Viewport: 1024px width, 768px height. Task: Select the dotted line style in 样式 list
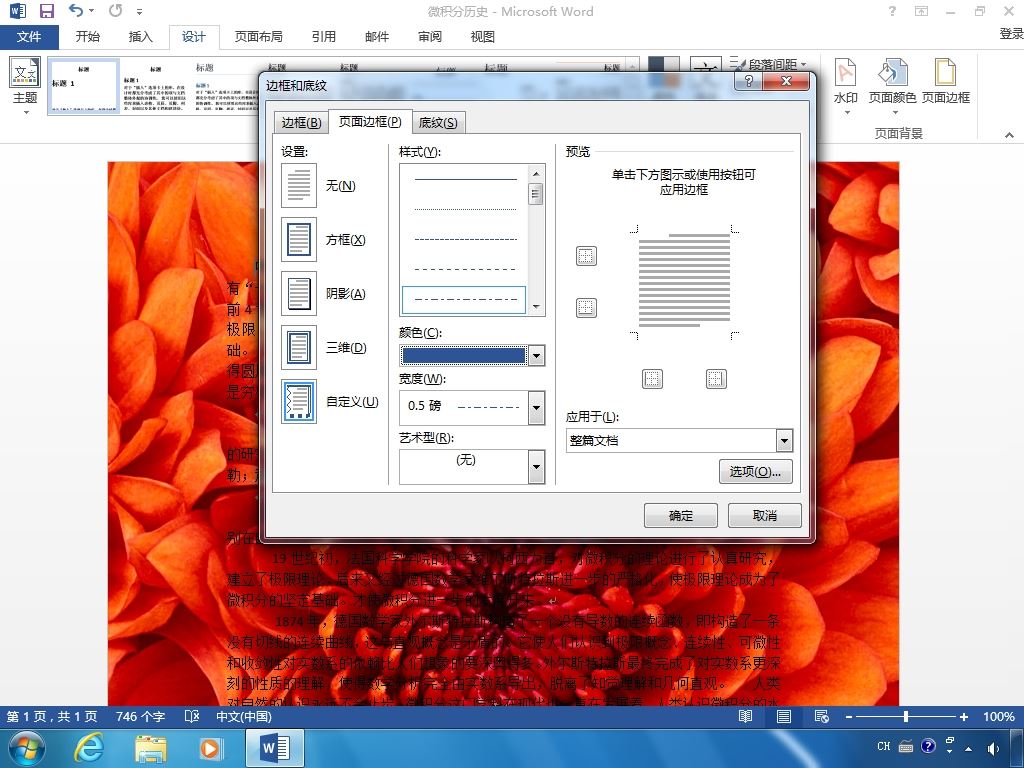click(x=465, y=209)
